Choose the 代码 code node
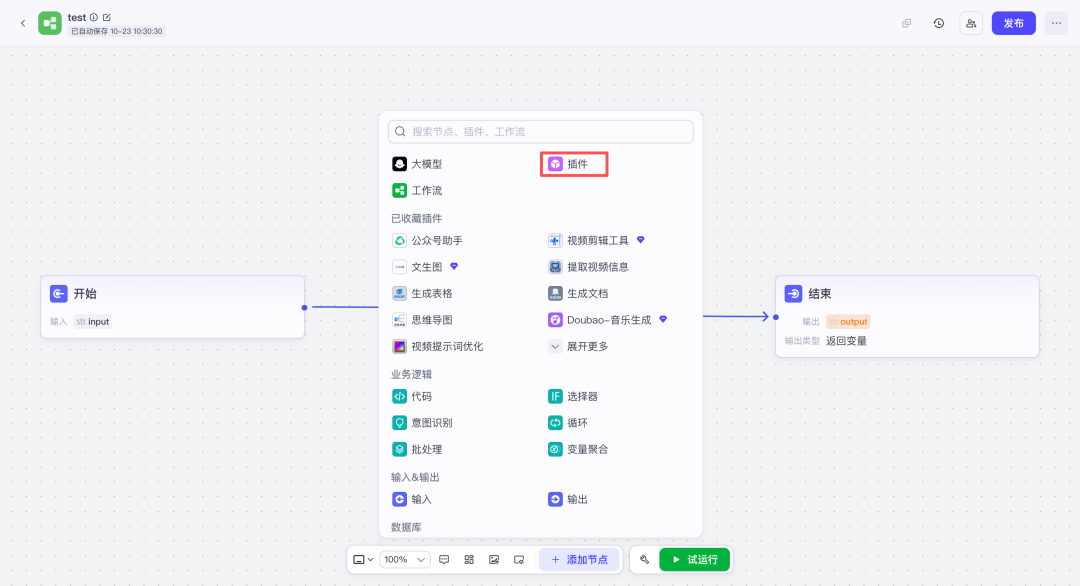Image resolution: width=1080 pixels, height=586 pixels. point(412,397)
